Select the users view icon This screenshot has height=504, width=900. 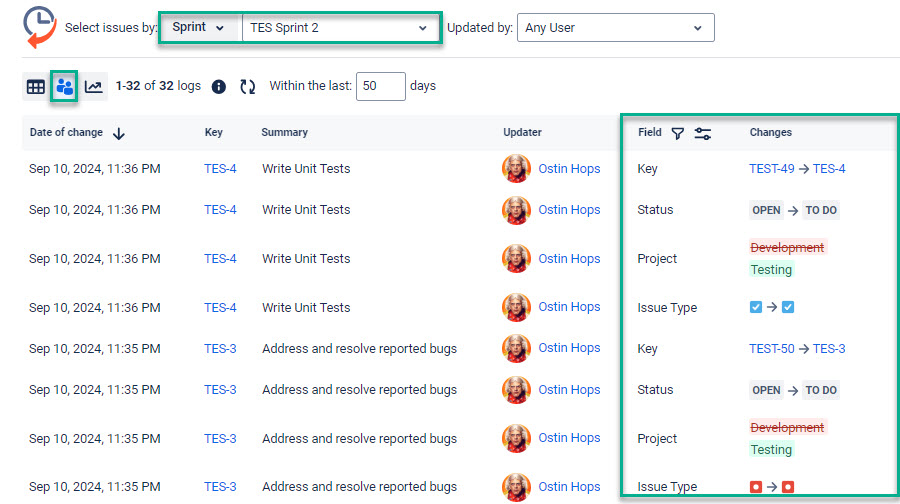(64, 87)
